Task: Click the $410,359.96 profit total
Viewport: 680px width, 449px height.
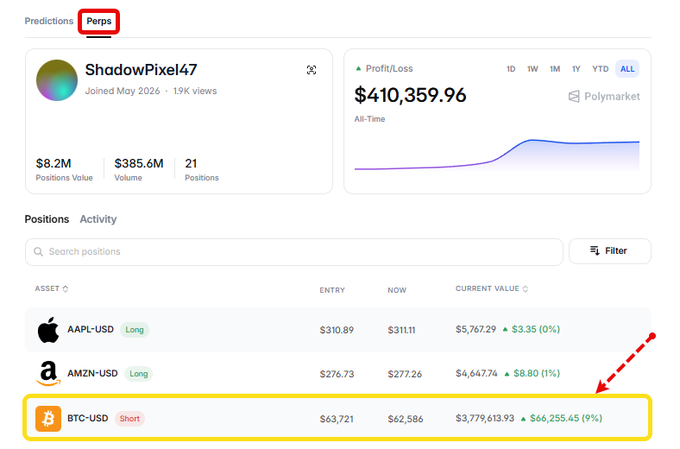Action: 410,95
